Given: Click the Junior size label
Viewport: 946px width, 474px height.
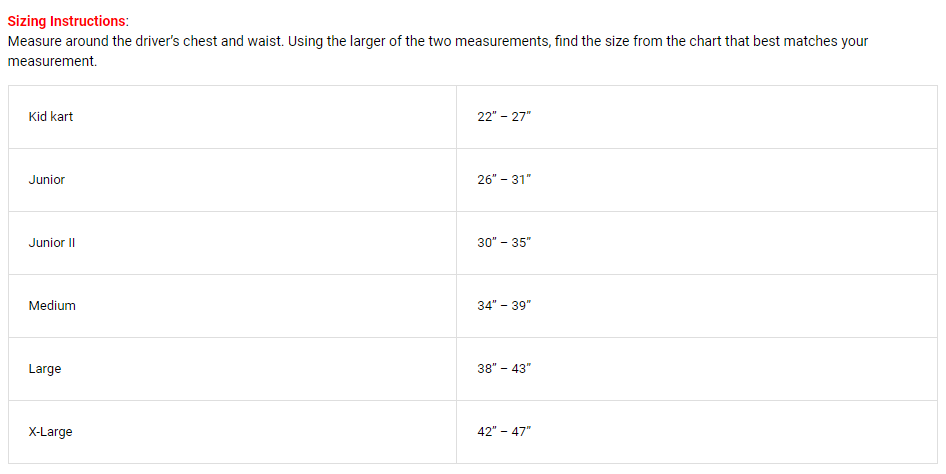Looking at the screenshot, I should tap(47, 180).
